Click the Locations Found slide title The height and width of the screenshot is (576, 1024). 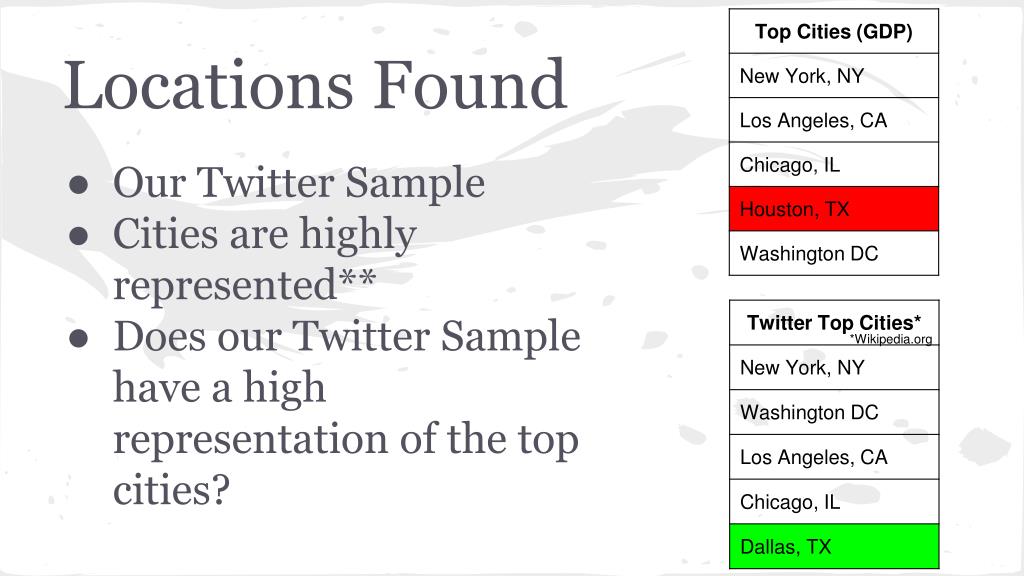tap(315, 85)
